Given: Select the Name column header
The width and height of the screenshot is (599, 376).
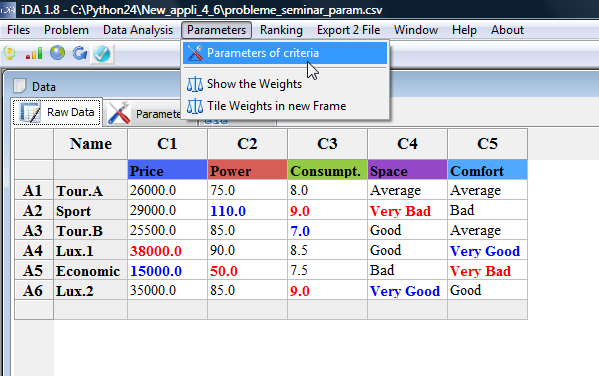Looking at the screenshot, I should coord(91,144).
